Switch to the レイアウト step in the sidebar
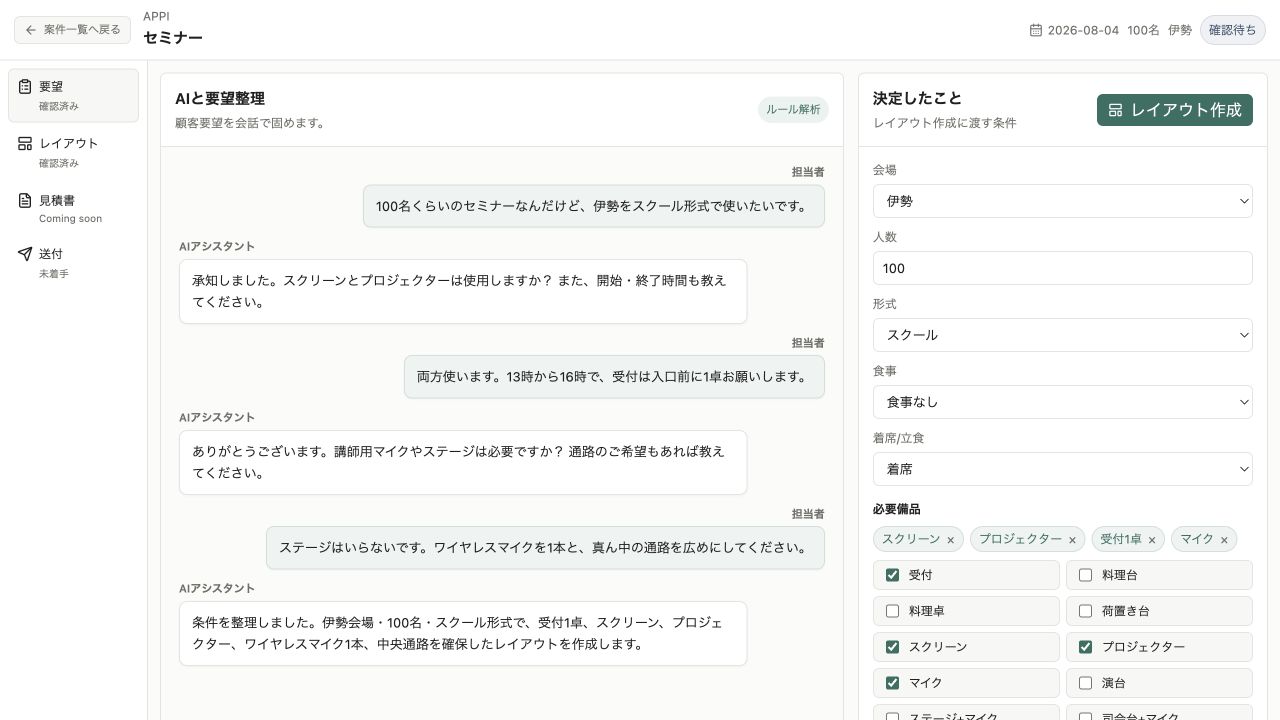Screen dimensions: 1280x720 click(73, 152)
